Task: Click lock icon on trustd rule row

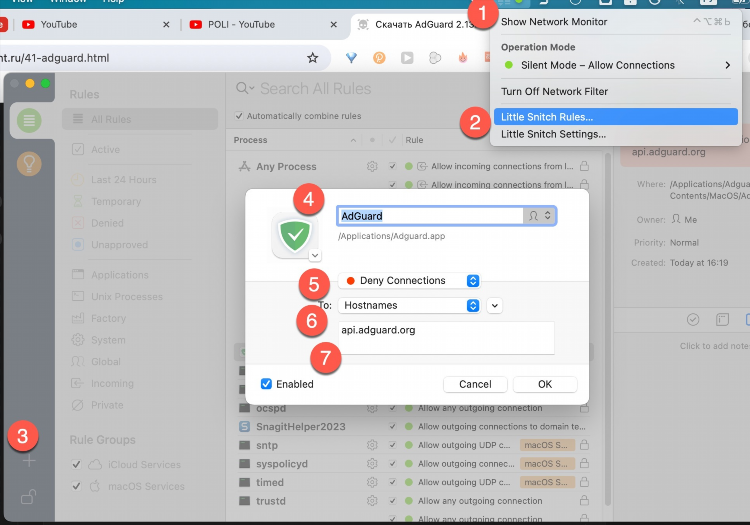Action: (x=584, y=501)
